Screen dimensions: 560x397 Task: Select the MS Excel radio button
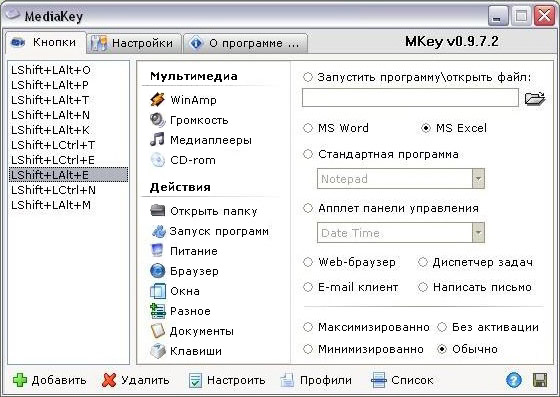coord(426,128)
